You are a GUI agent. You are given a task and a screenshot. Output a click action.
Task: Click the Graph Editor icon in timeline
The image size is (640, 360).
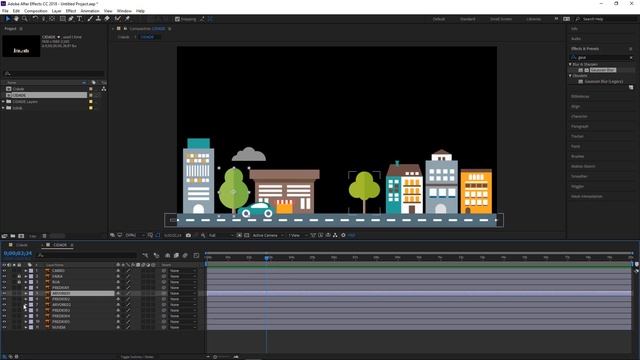(196, 256)
